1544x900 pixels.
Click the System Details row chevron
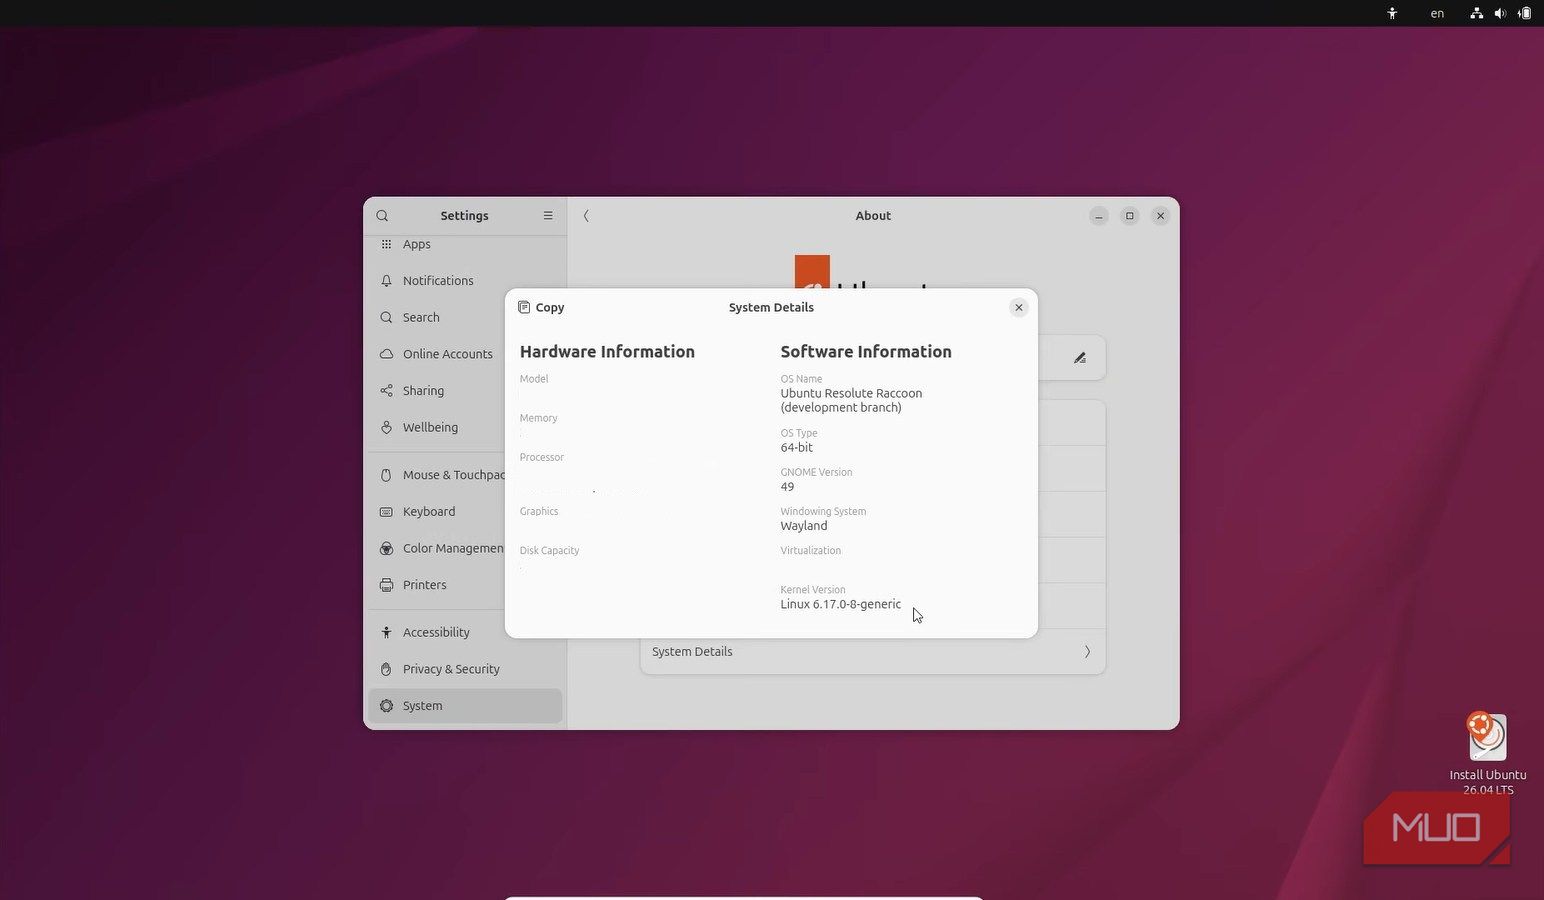point(1087,652)
